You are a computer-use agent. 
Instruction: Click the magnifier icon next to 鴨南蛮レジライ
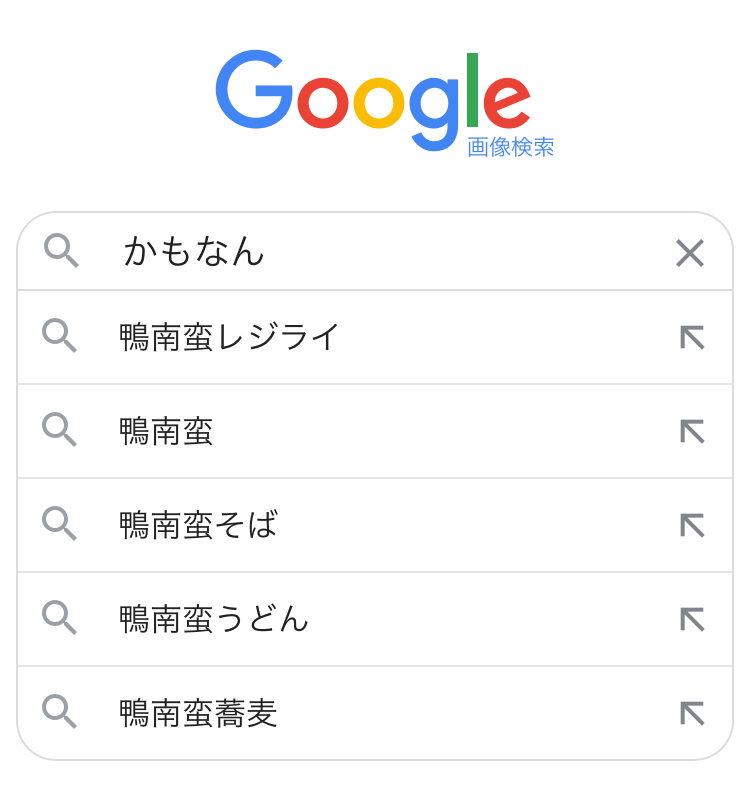(x=59, y=336)
